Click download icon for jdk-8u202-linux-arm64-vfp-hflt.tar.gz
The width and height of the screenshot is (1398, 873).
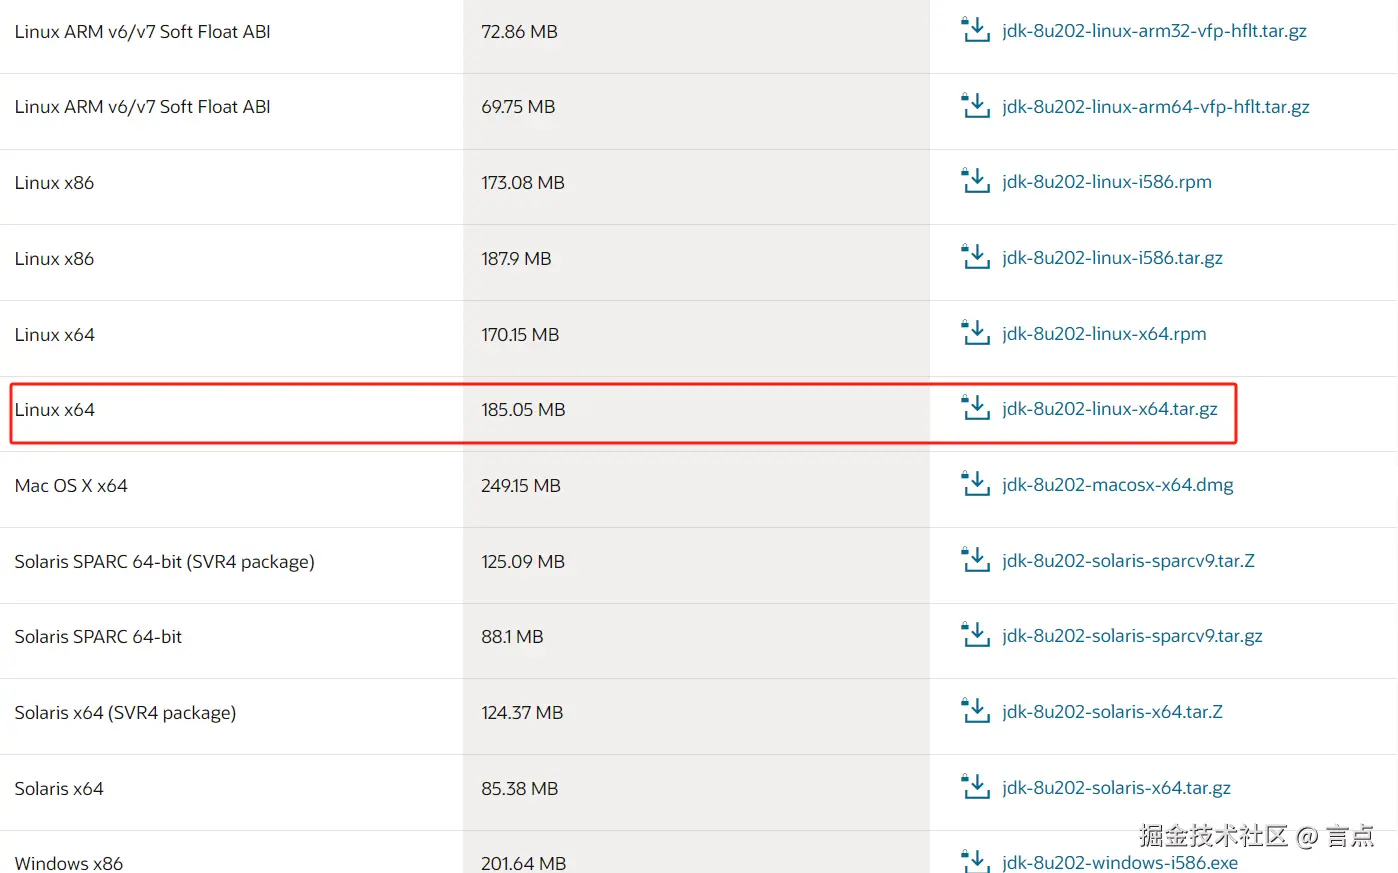[975, 105]
